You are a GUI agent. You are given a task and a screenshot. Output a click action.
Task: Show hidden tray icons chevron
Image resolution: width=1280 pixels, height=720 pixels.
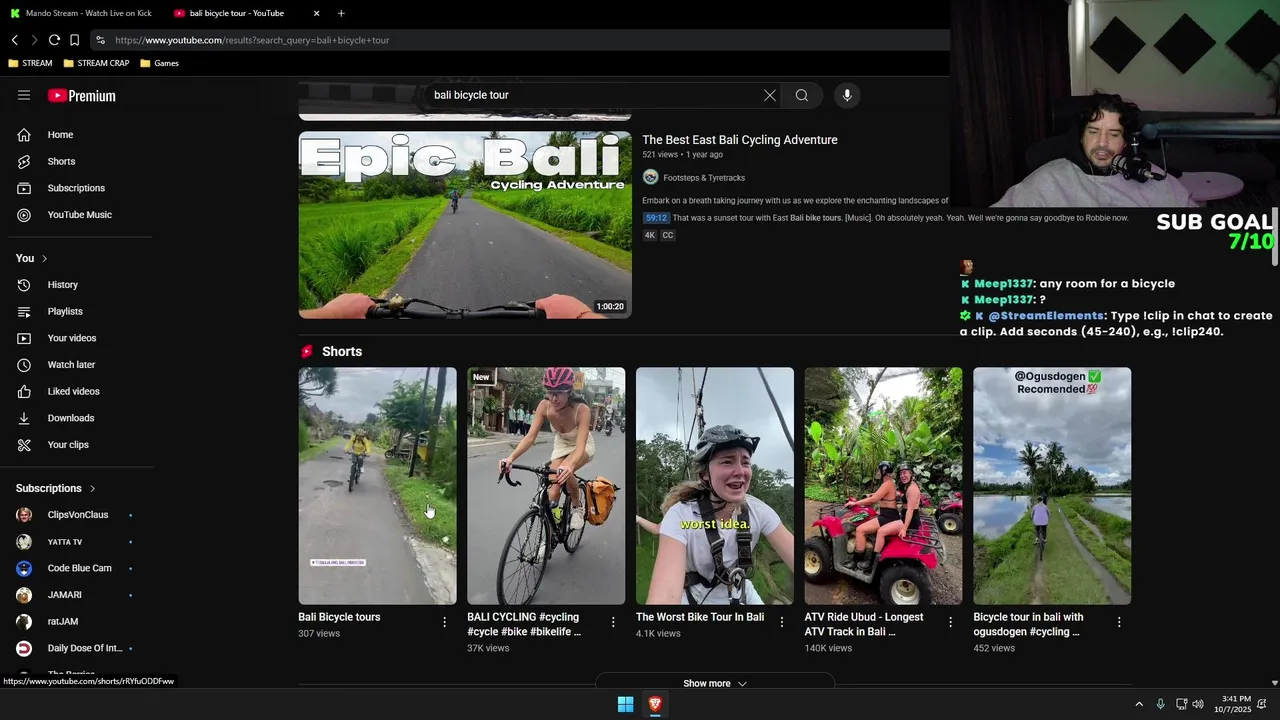(1139, 704)
